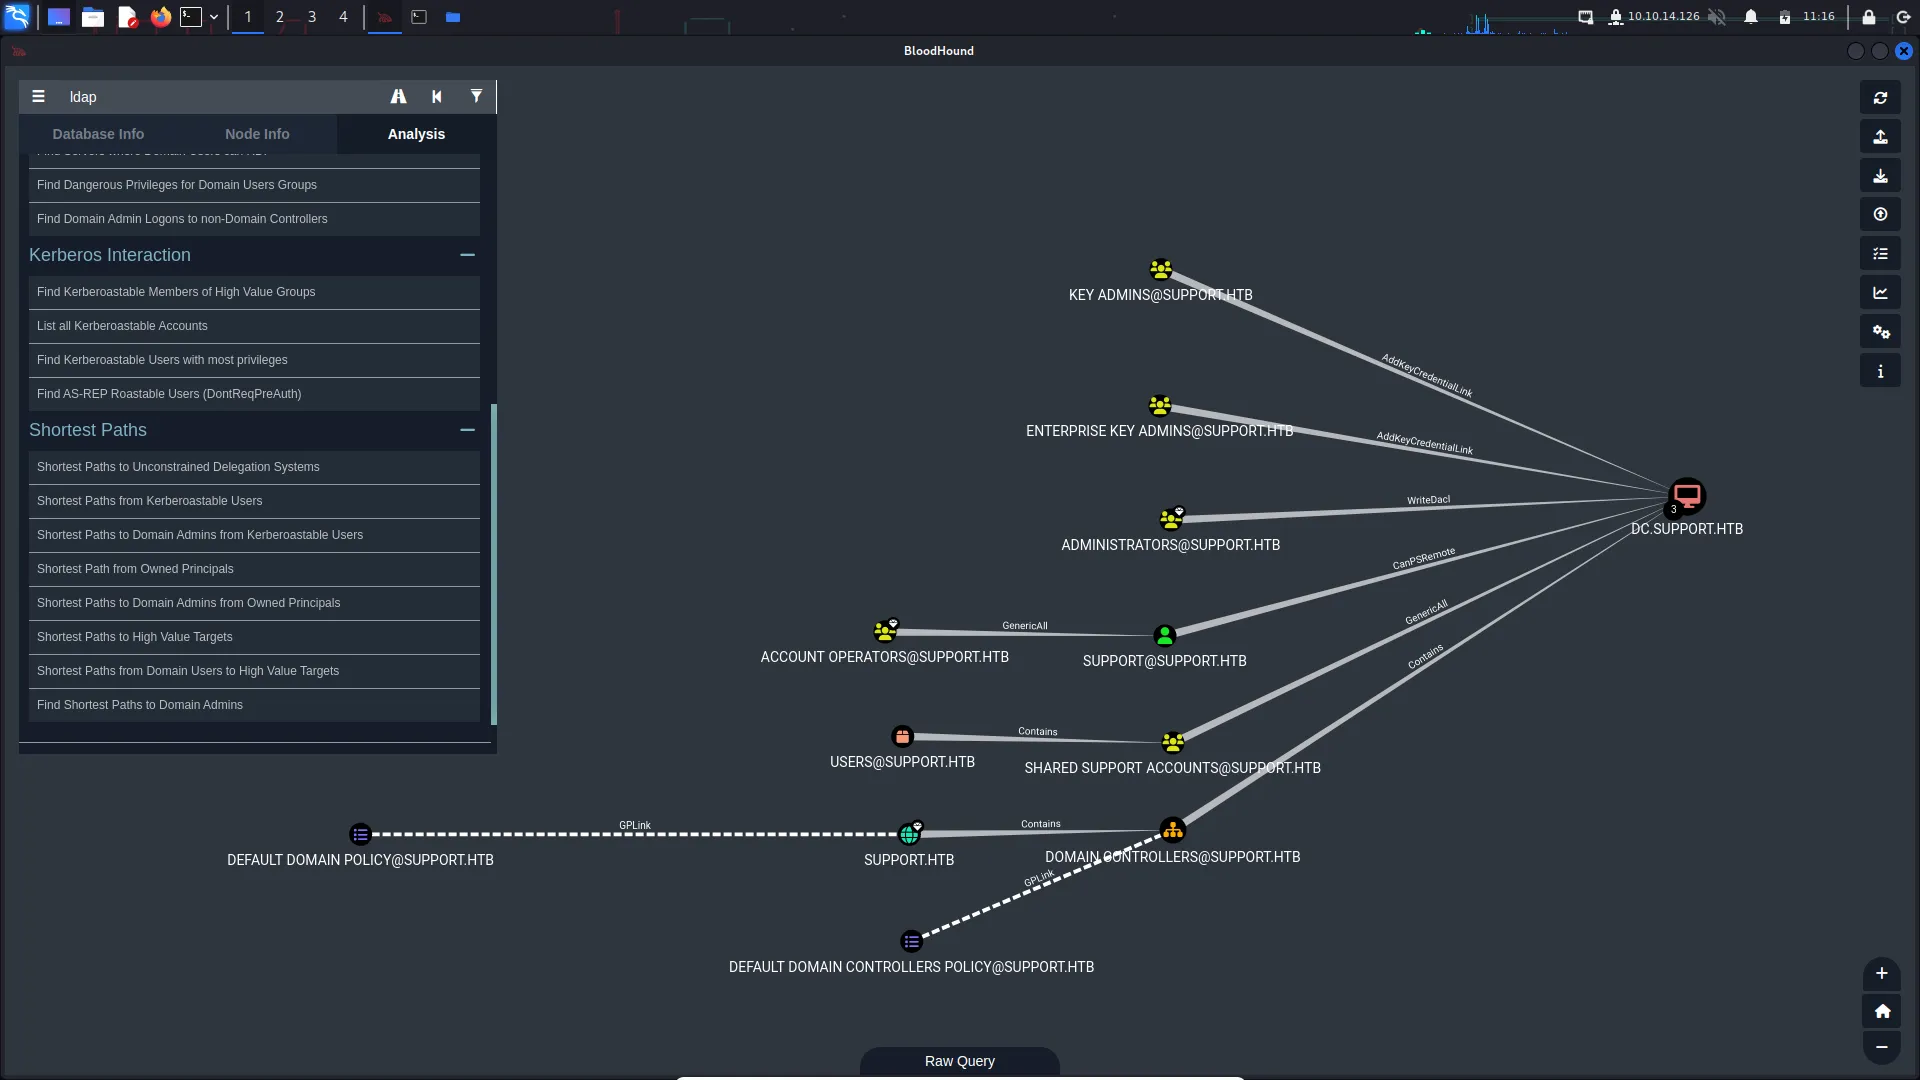Click the WriteDacl edge label

click(x=1428, y=500)
